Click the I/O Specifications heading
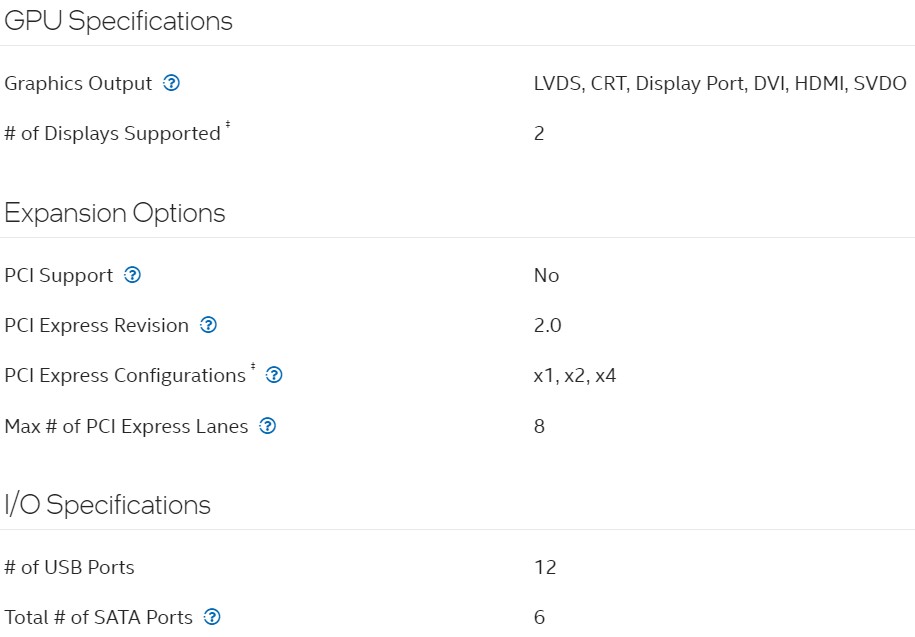This screenshot has width=915, height=637. click(x=107, y=505)
